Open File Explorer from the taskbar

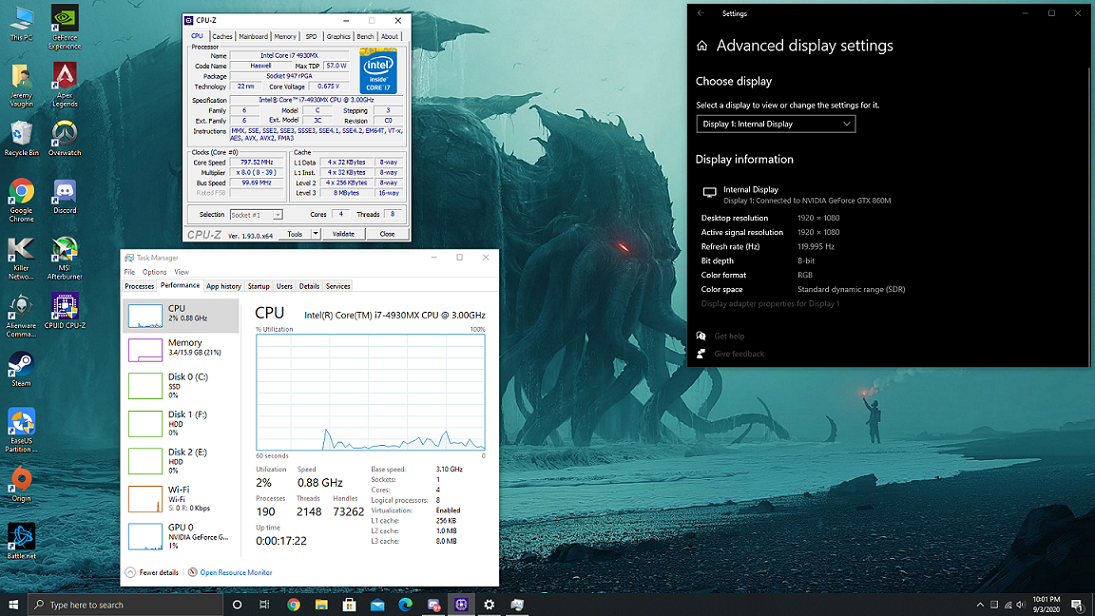point(321,605)
